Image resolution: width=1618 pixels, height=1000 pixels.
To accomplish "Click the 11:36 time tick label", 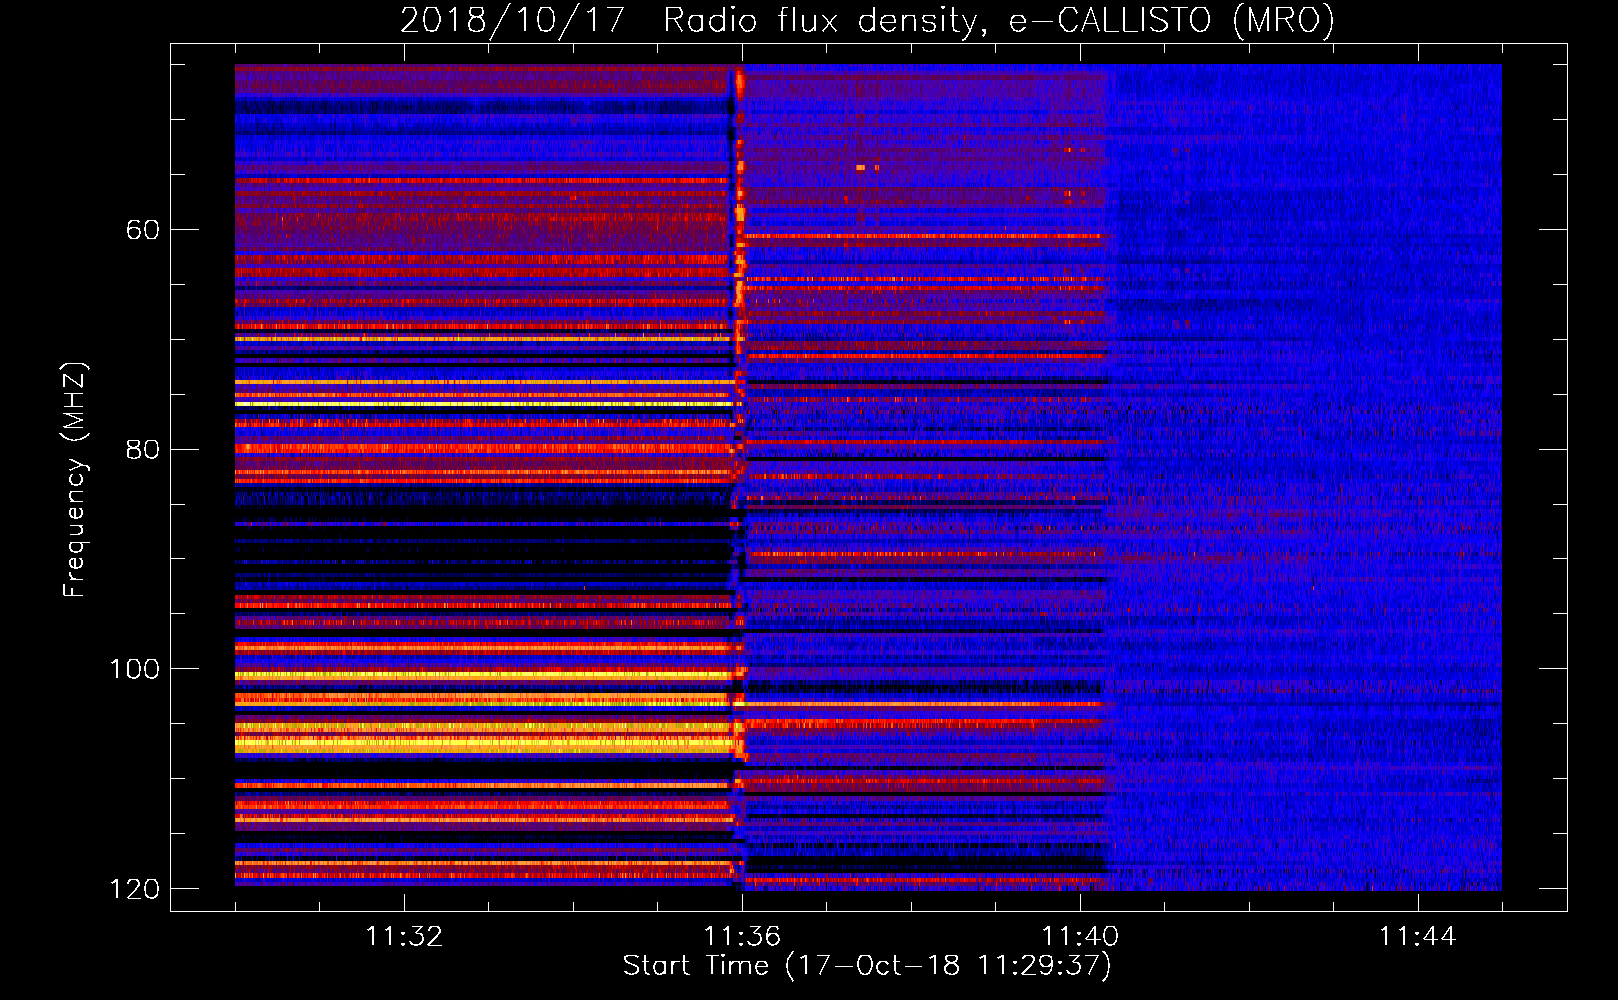I will (x=742, y=936).
